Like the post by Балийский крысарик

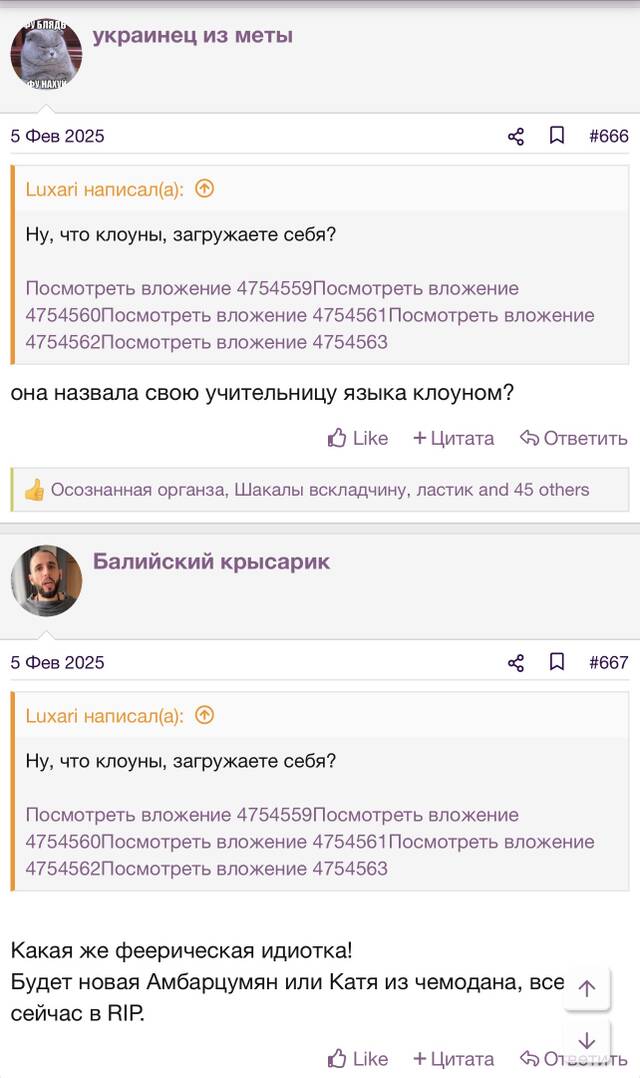357,1059
